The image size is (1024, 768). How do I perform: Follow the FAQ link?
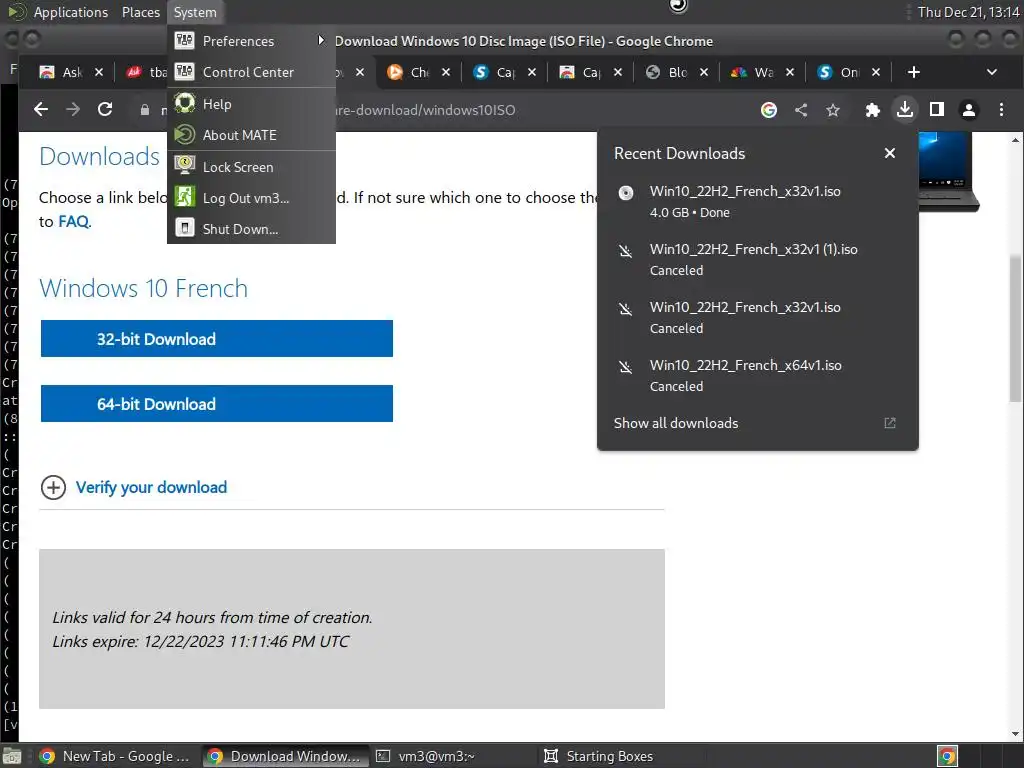[x=74, y=221]
